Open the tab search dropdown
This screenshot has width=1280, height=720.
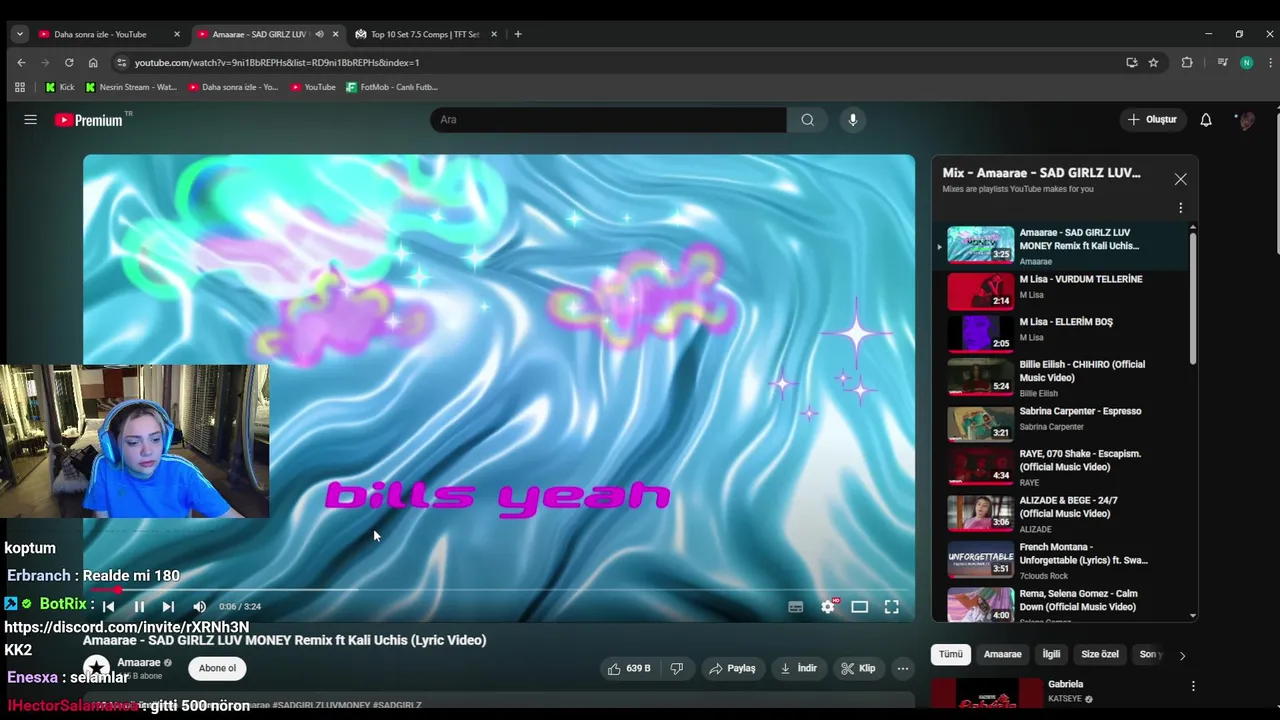pos(19,34)
